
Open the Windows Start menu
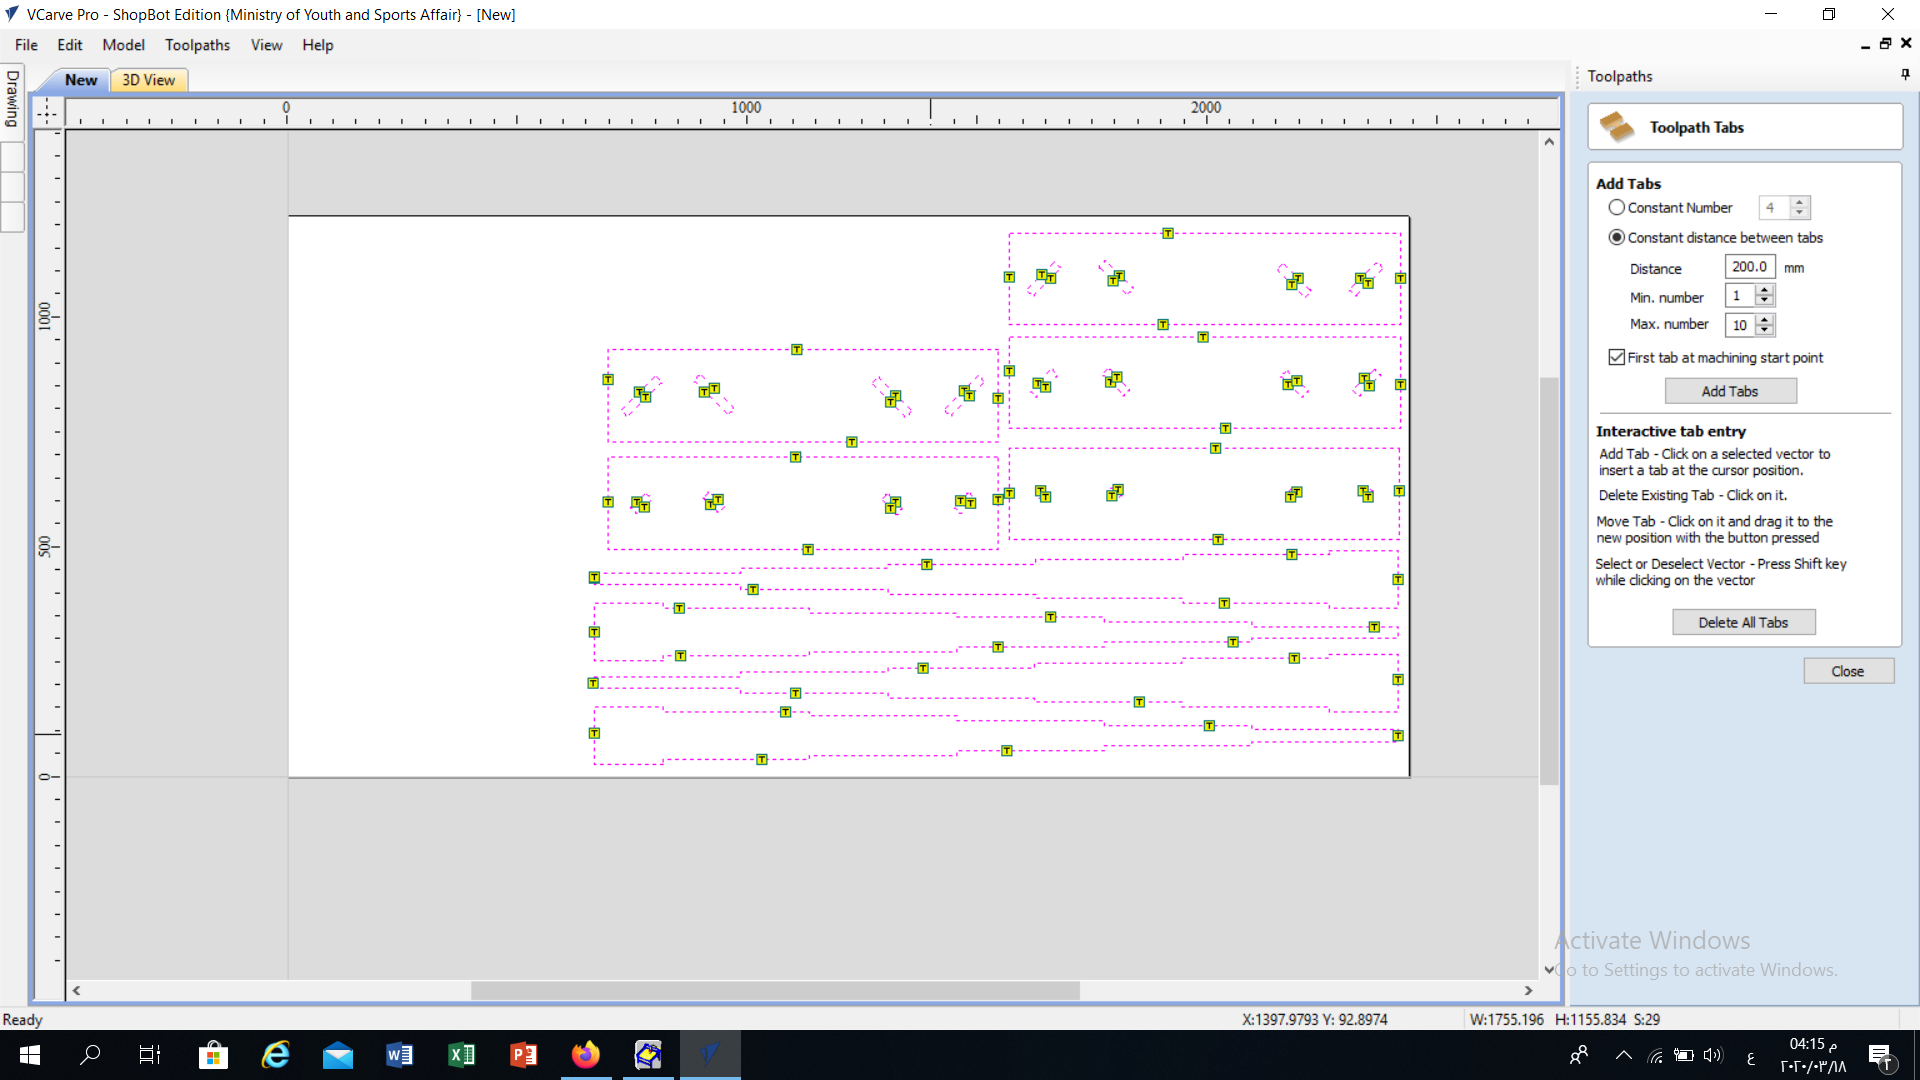click(x=30, y=1055)
